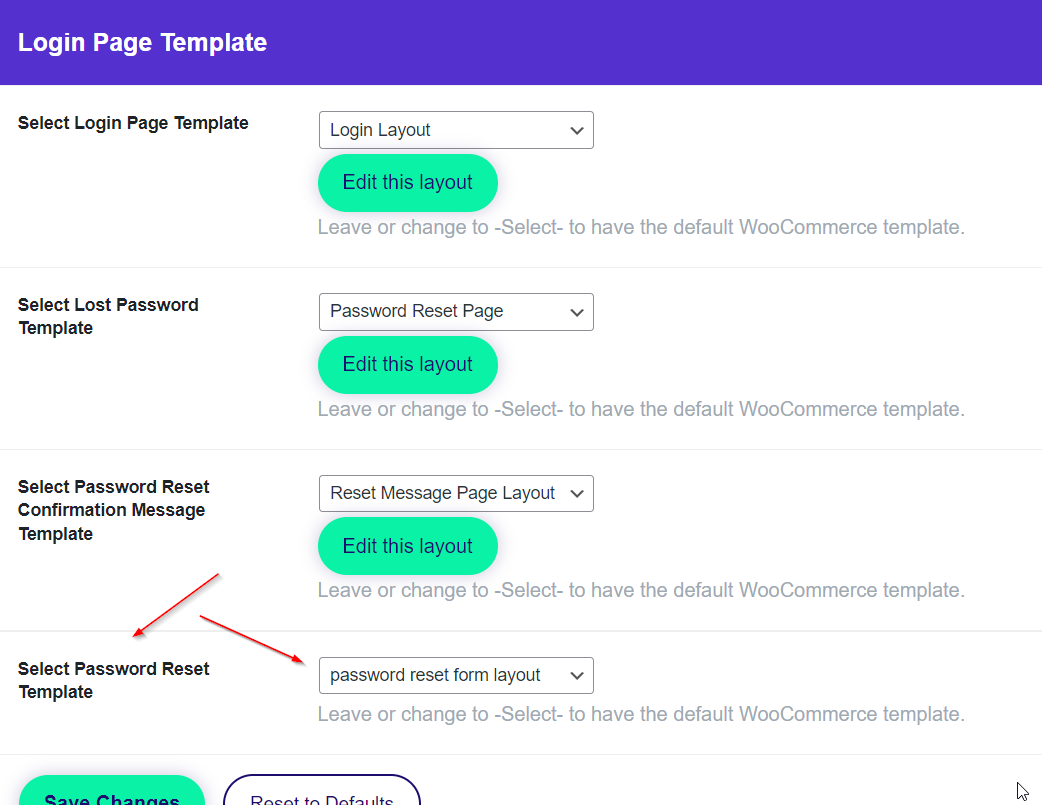Screen dimensions: 1042x805
Task: Click the Select Password Reset Template label
Action: pyautogui.click(x=113, y=680)
